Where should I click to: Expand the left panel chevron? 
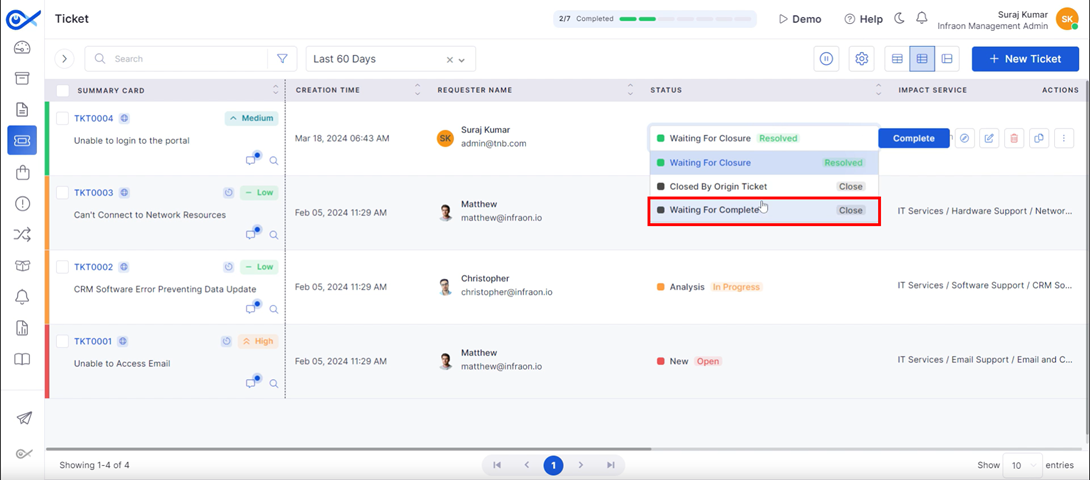click(65, 59)
